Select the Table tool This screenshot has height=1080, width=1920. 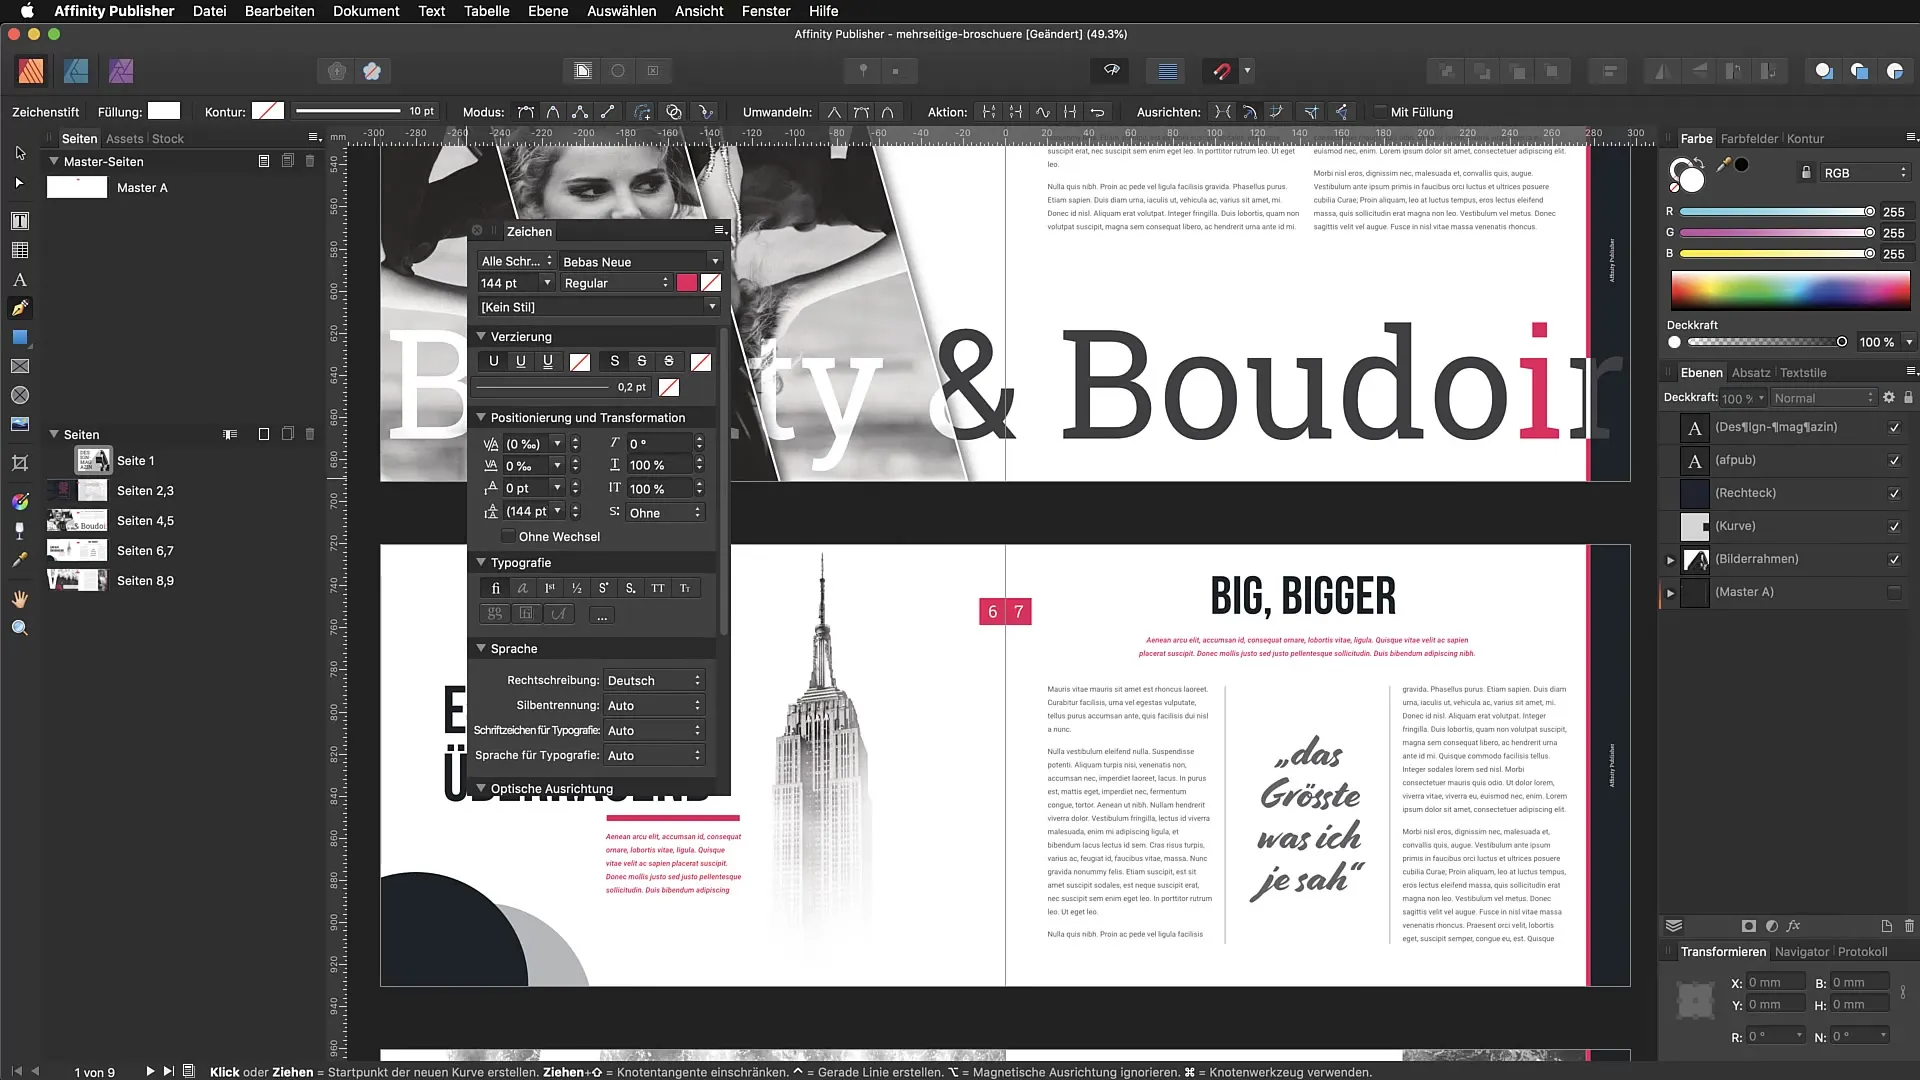tap(20, 251)
